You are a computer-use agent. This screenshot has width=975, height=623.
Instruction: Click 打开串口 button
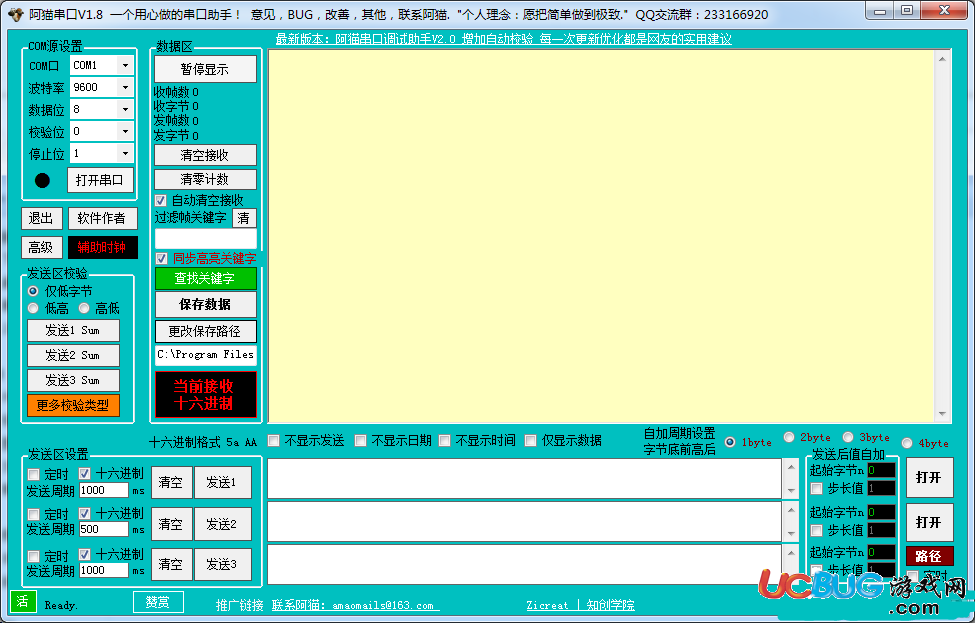tap(99, 180)
